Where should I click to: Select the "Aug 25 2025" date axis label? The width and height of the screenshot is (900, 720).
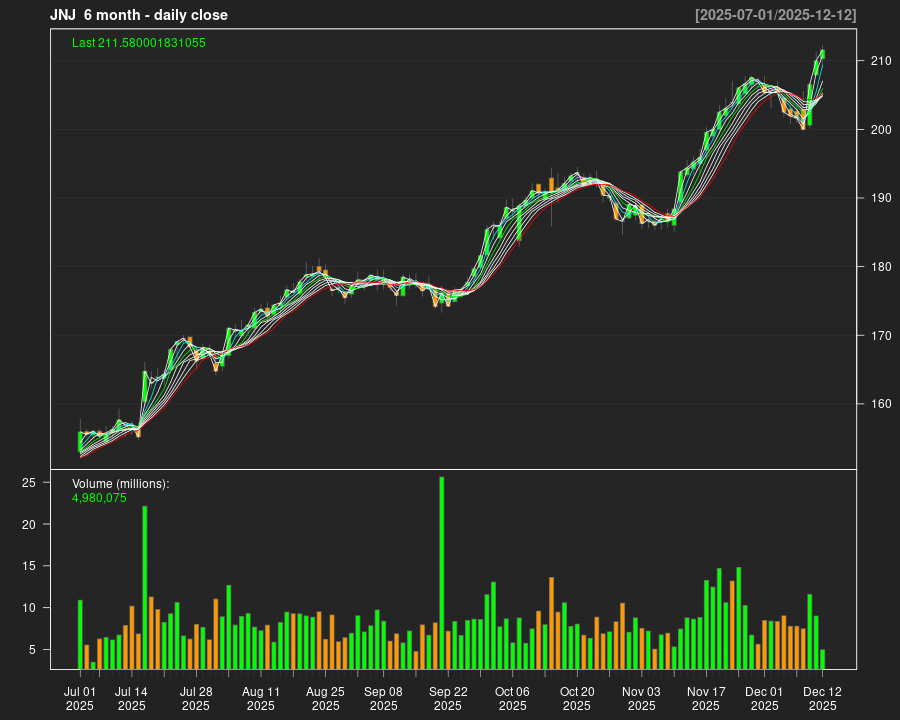point(325,698)
